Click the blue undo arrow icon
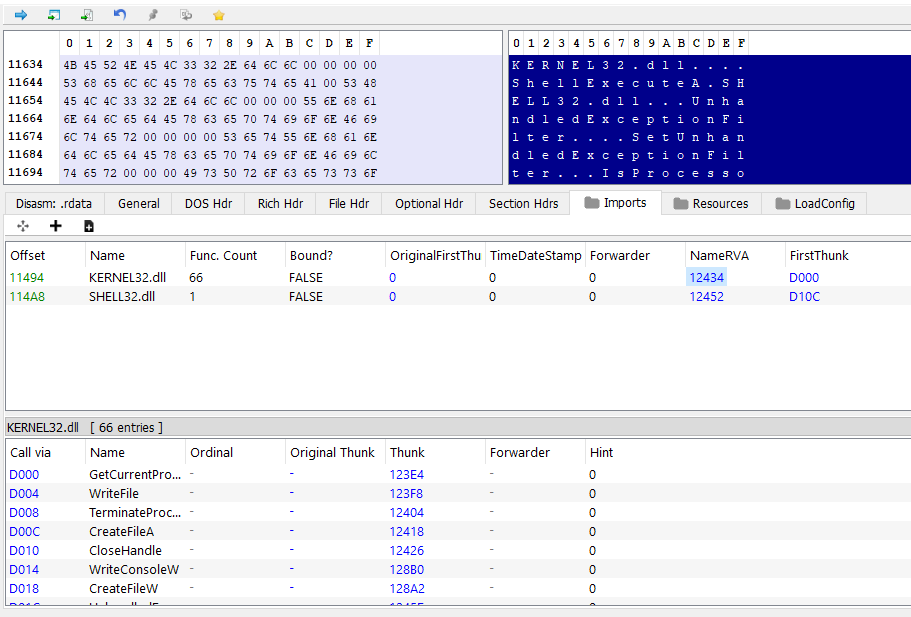The height and width of the screenshot is (617, 911). point(120,15)
